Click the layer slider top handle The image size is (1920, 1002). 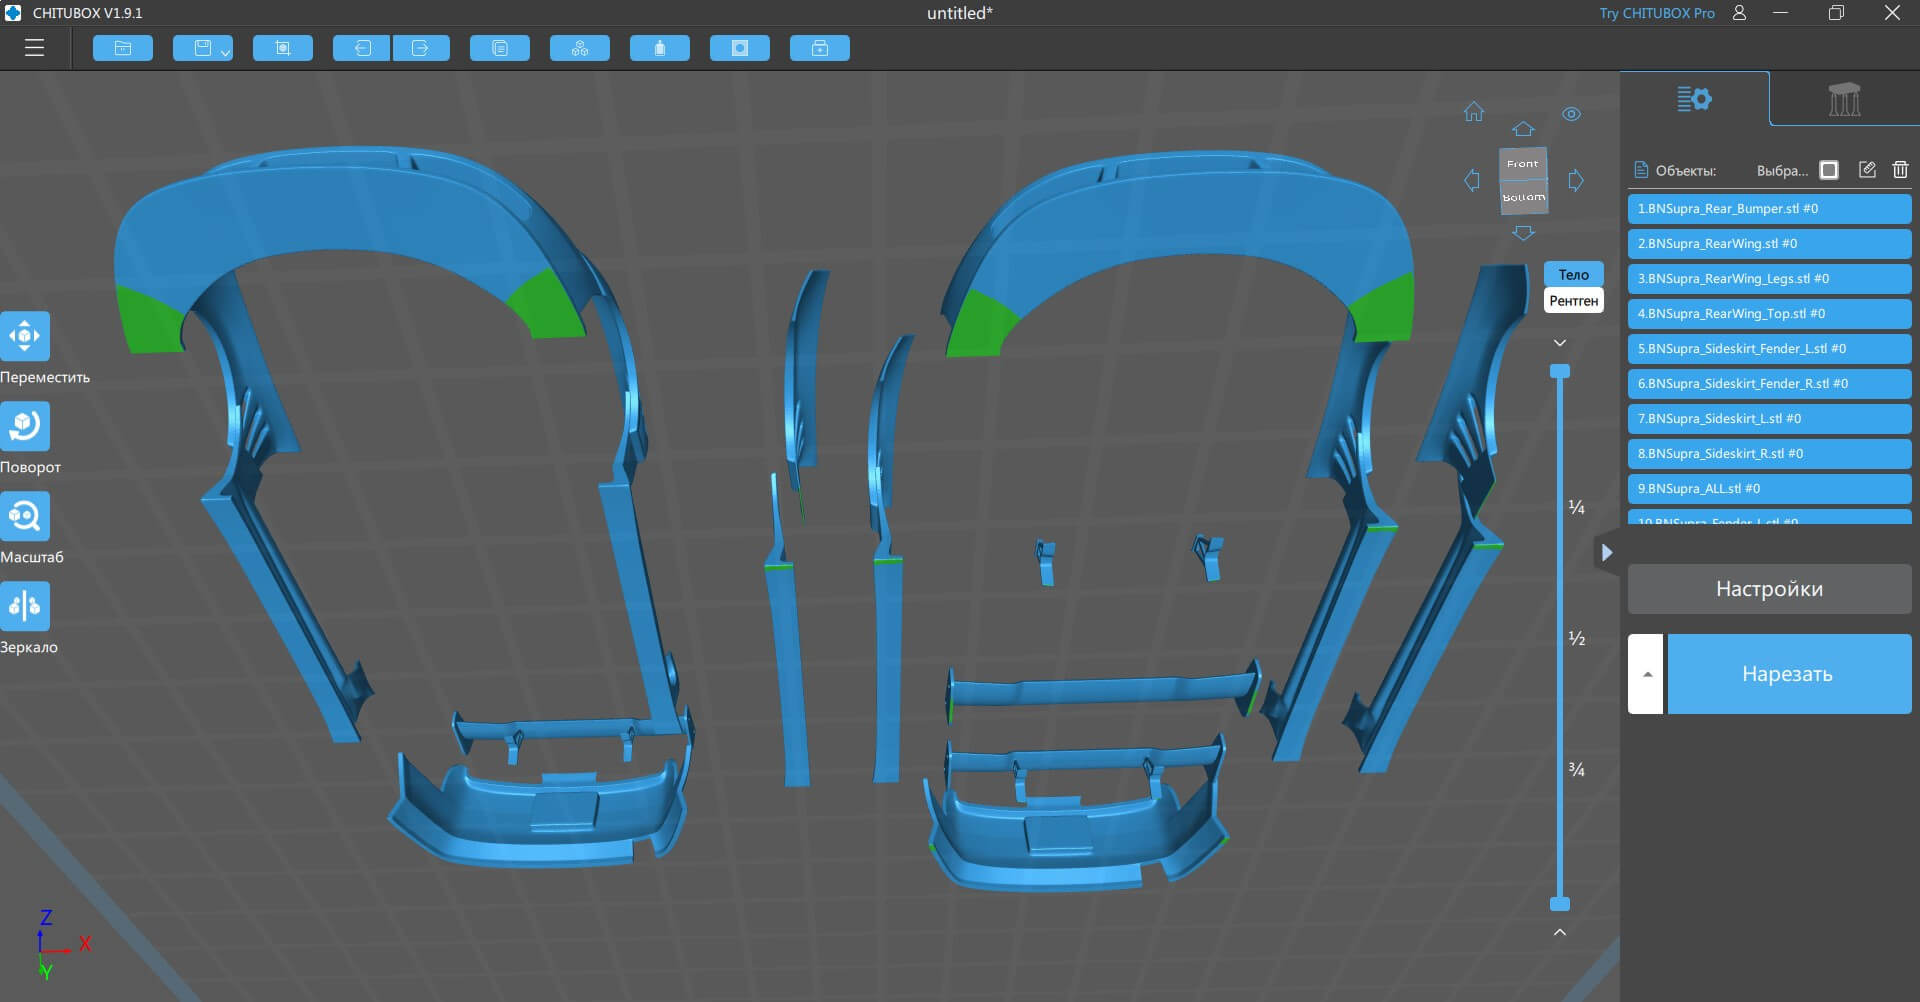1560,372
